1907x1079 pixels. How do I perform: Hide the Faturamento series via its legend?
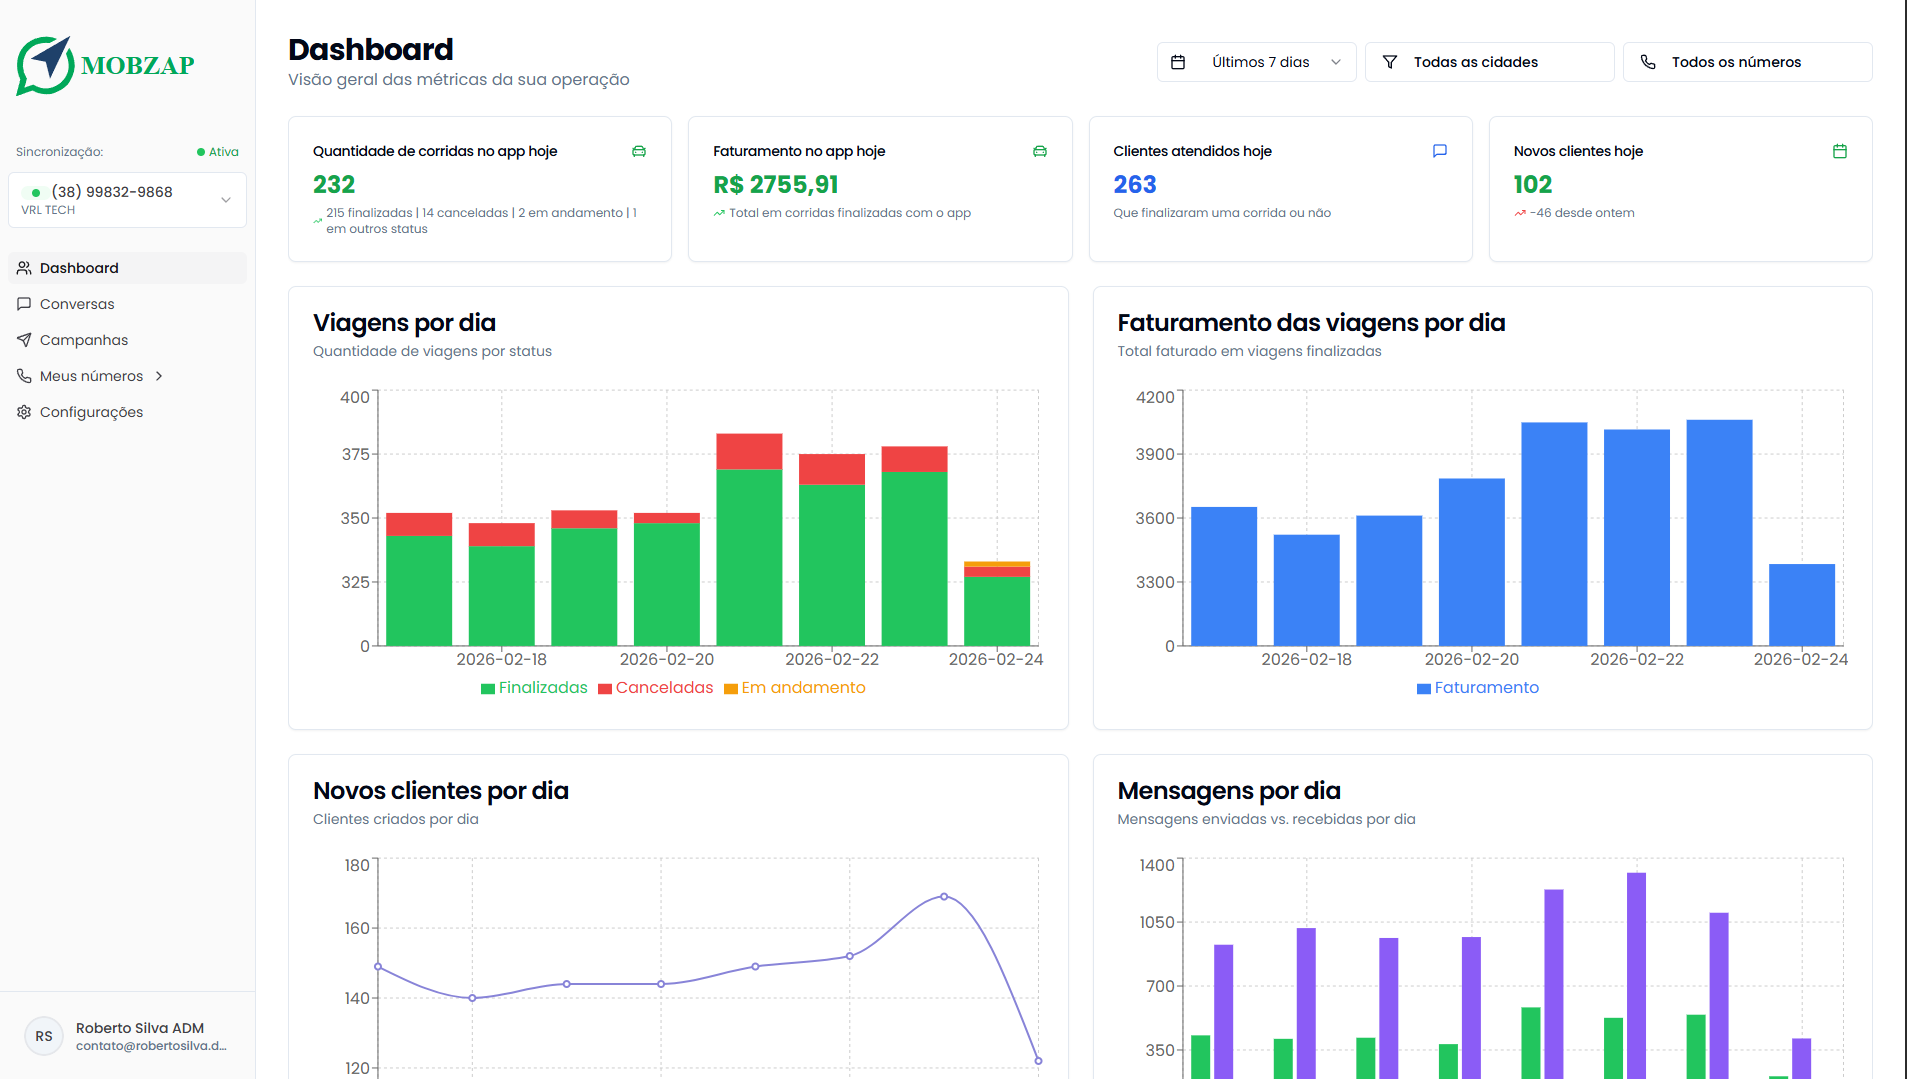click(x=1478, y=688)
